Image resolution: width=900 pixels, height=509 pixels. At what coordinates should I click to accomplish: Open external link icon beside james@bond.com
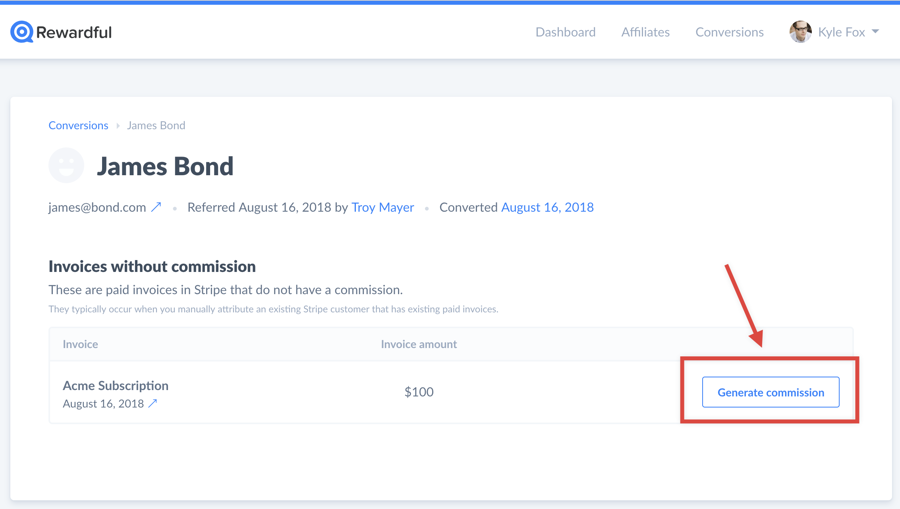tap(156, 207)
